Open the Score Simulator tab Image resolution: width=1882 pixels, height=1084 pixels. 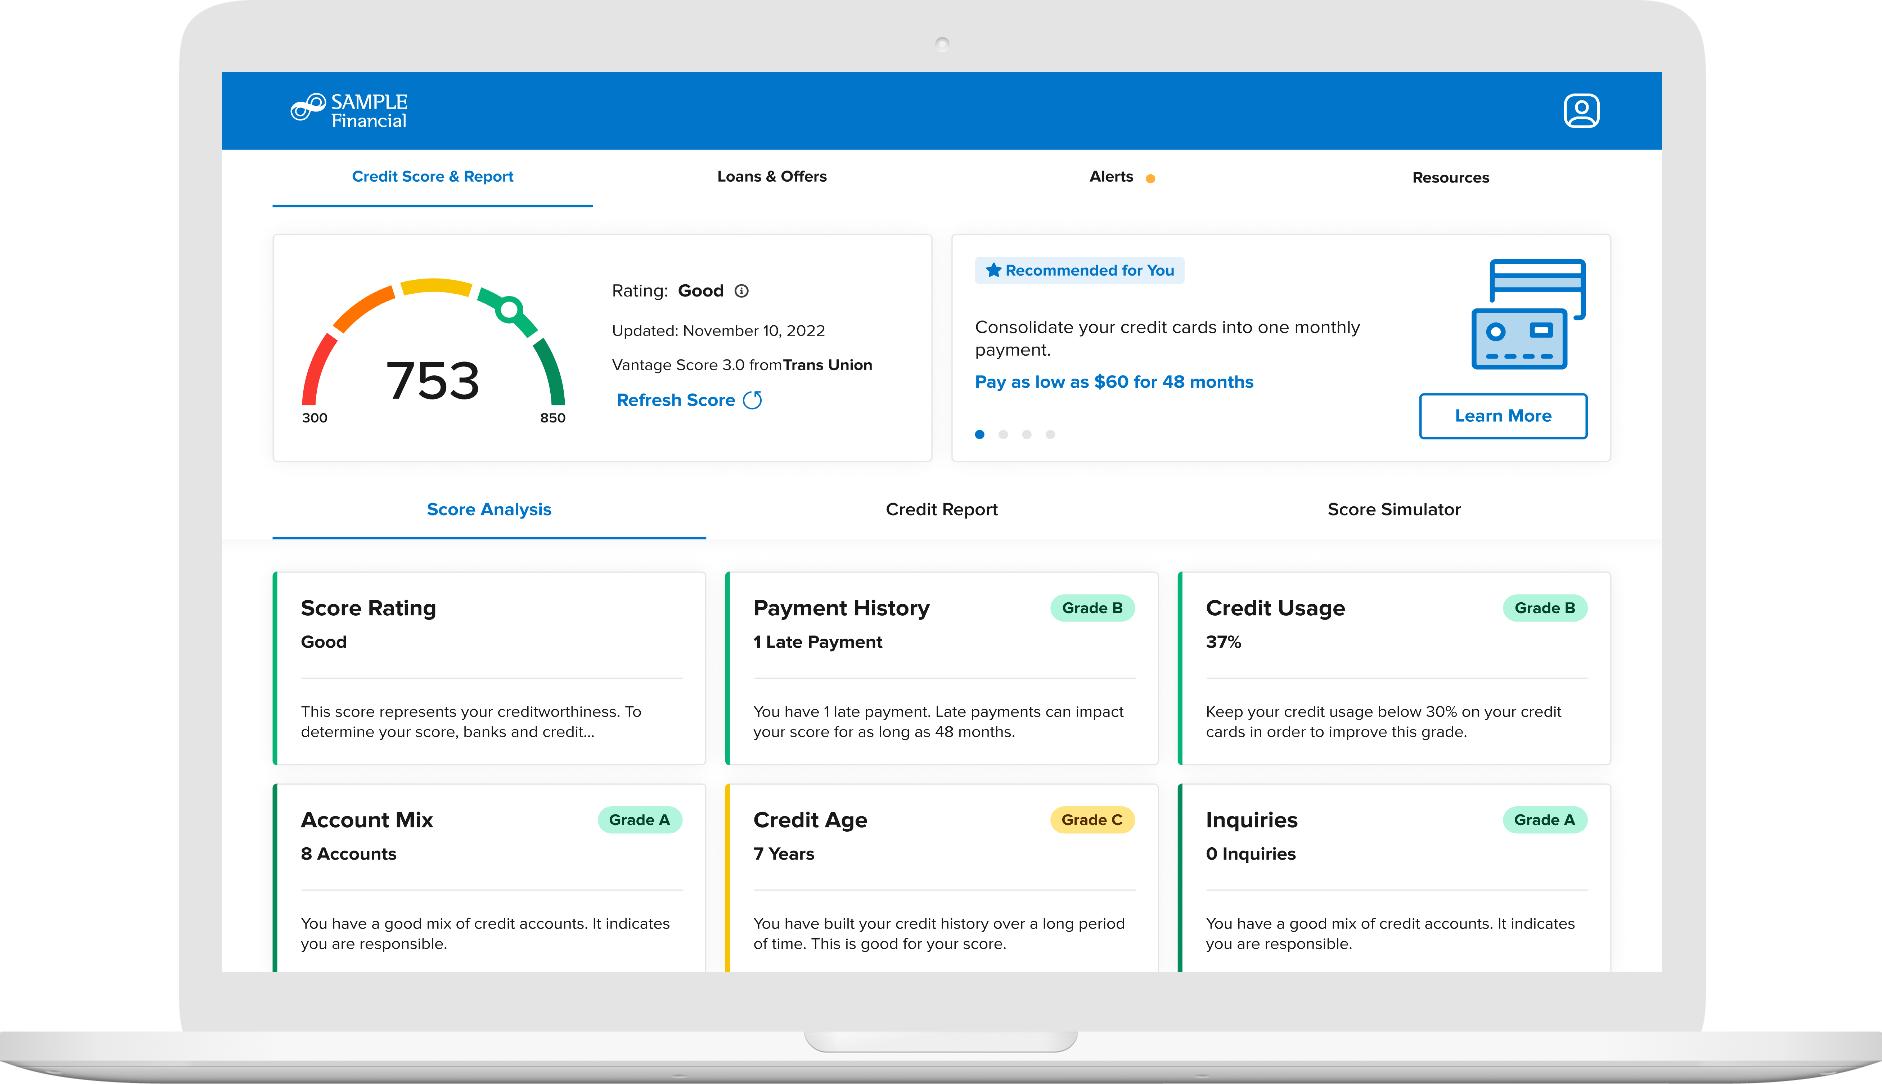click(x=1394, y=509)
